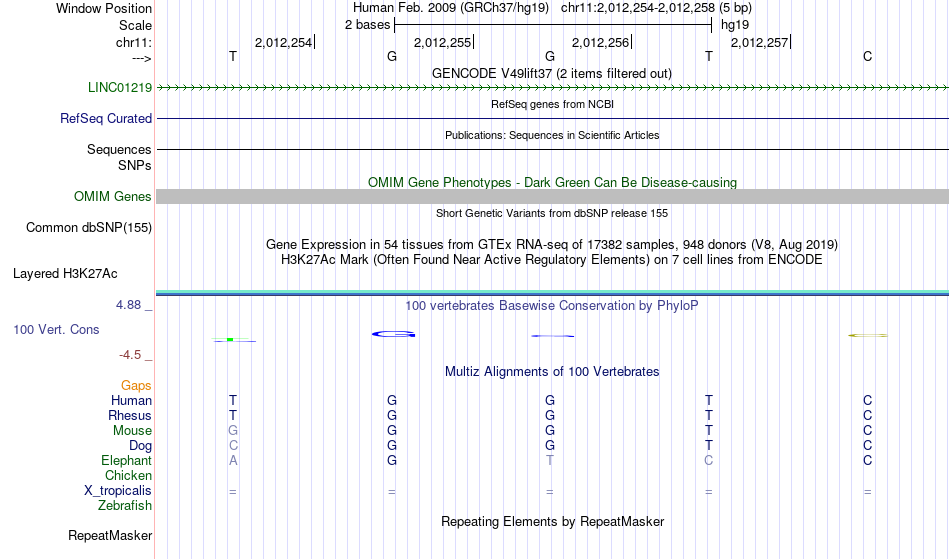Open the RefSeq Curated track label
This screenshot has height=559, width=950.
pos(106,118)
